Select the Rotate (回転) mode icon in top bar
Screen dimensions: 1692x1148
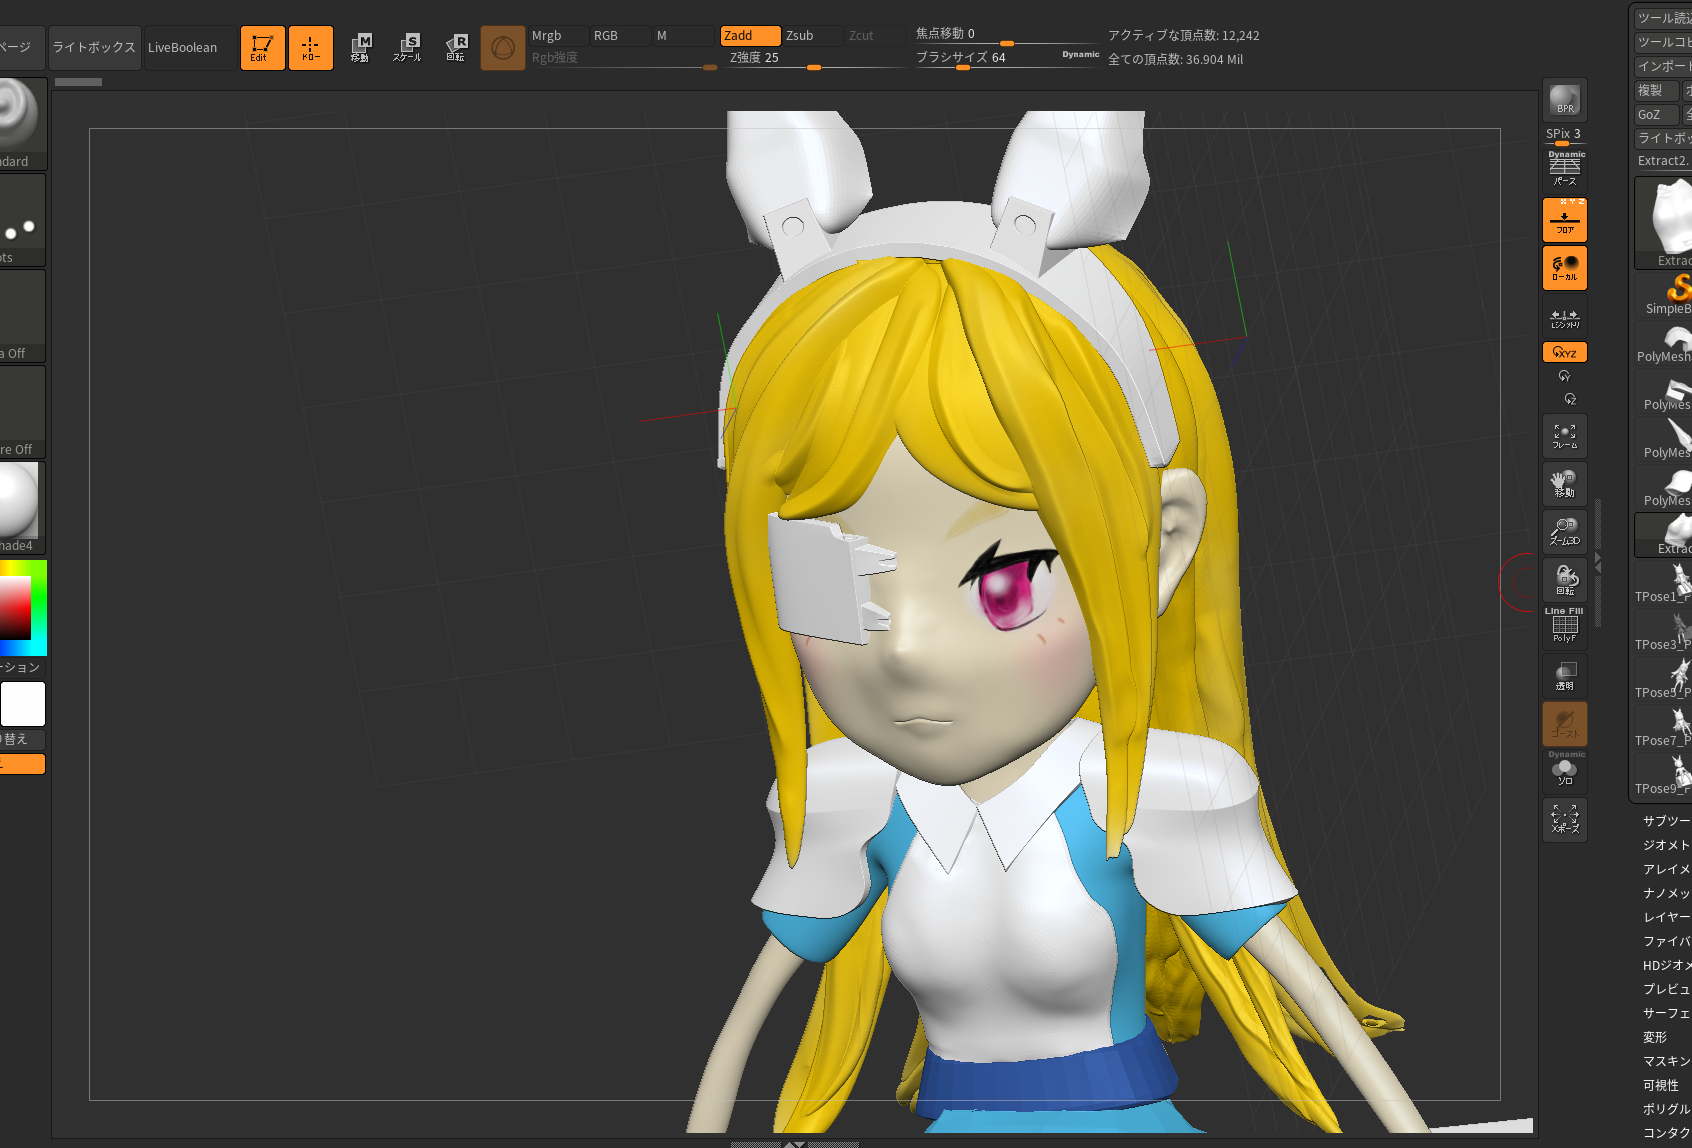tap(455, 48)
